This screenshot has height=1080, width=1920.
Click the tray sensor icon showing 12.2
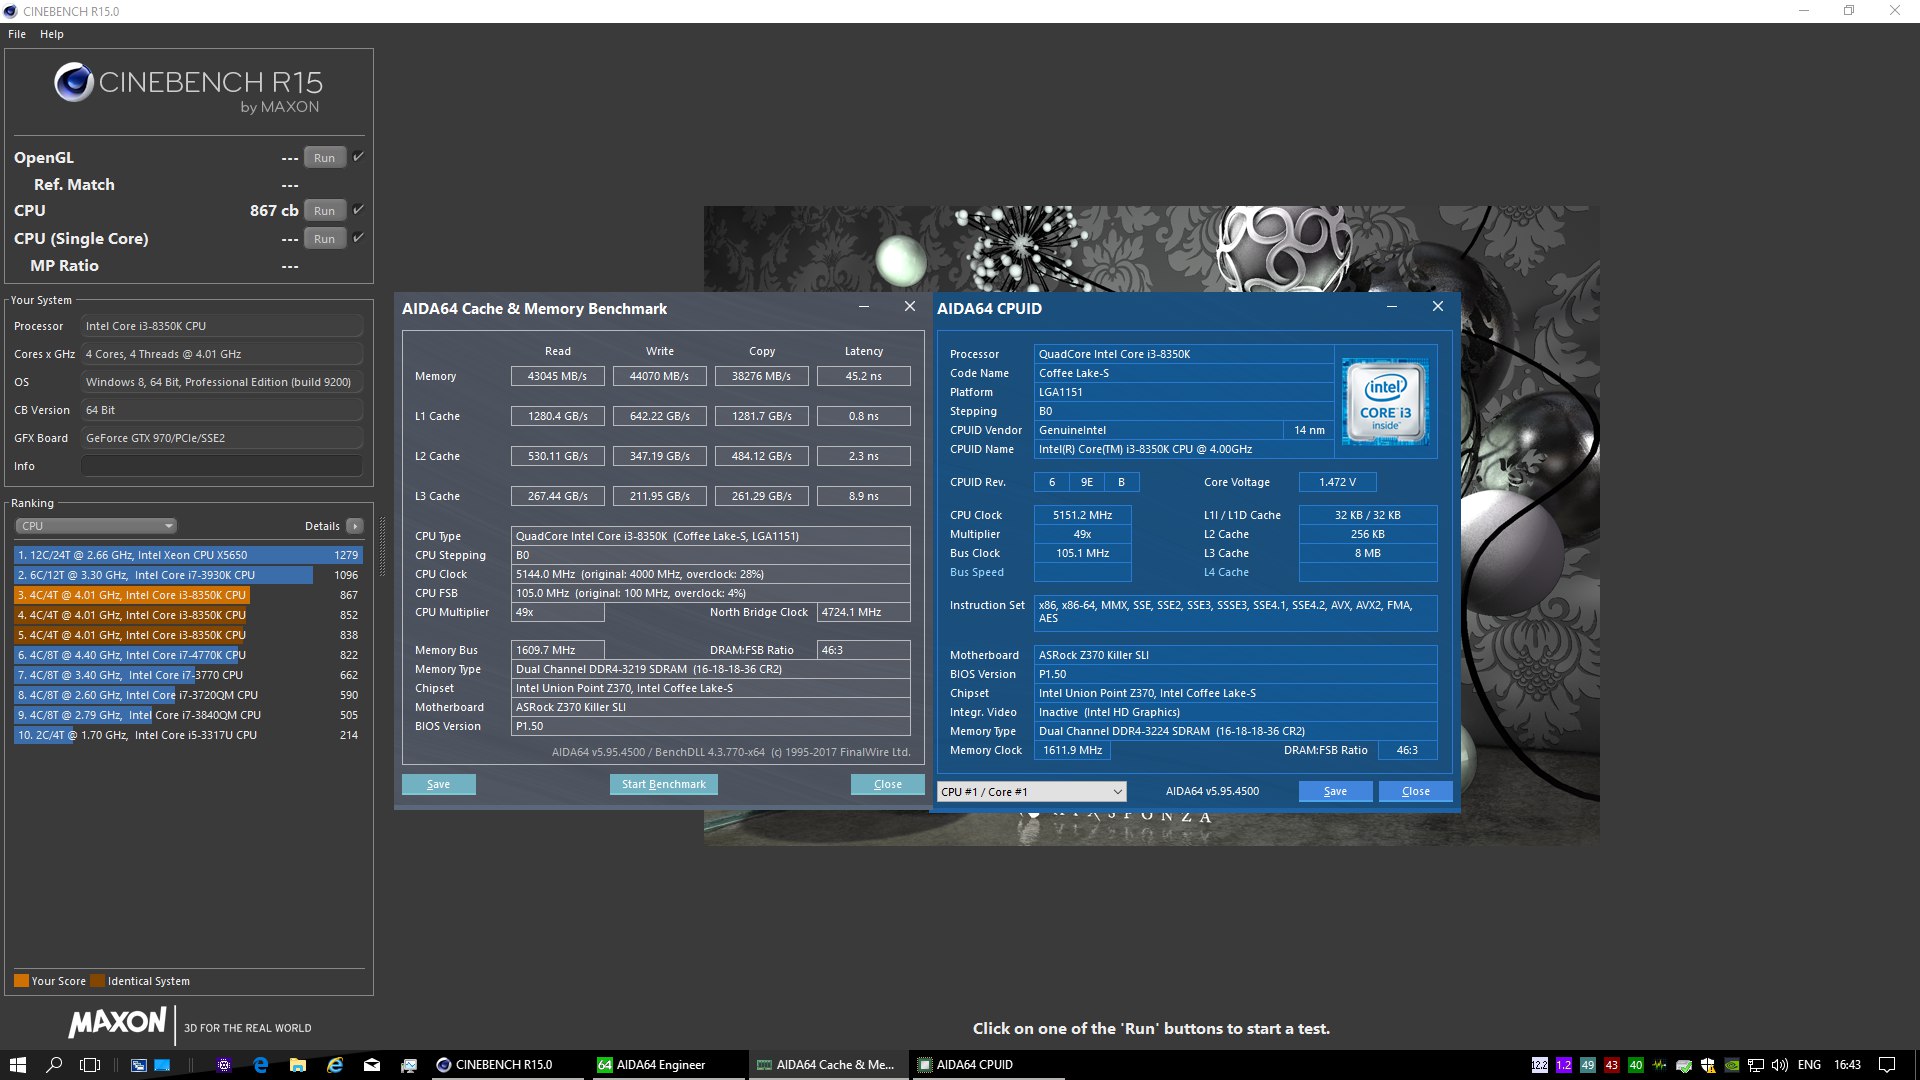[x=1539, y=1065]
